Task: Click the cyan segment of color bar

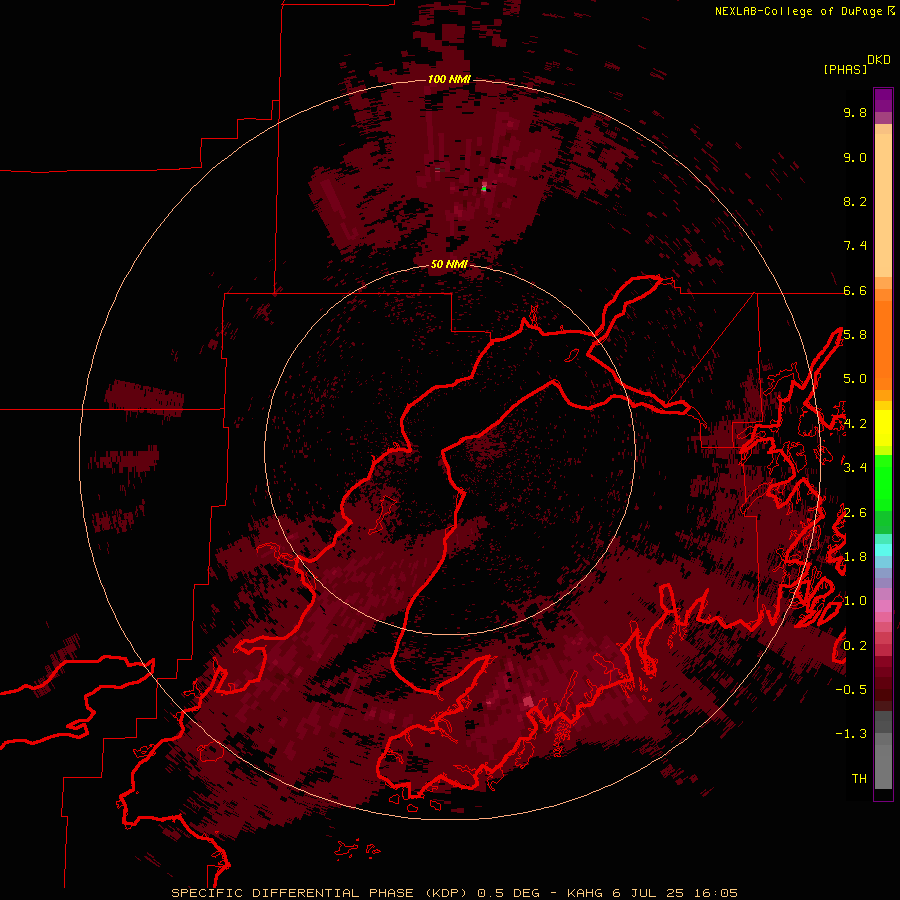Action: [883, 550]
